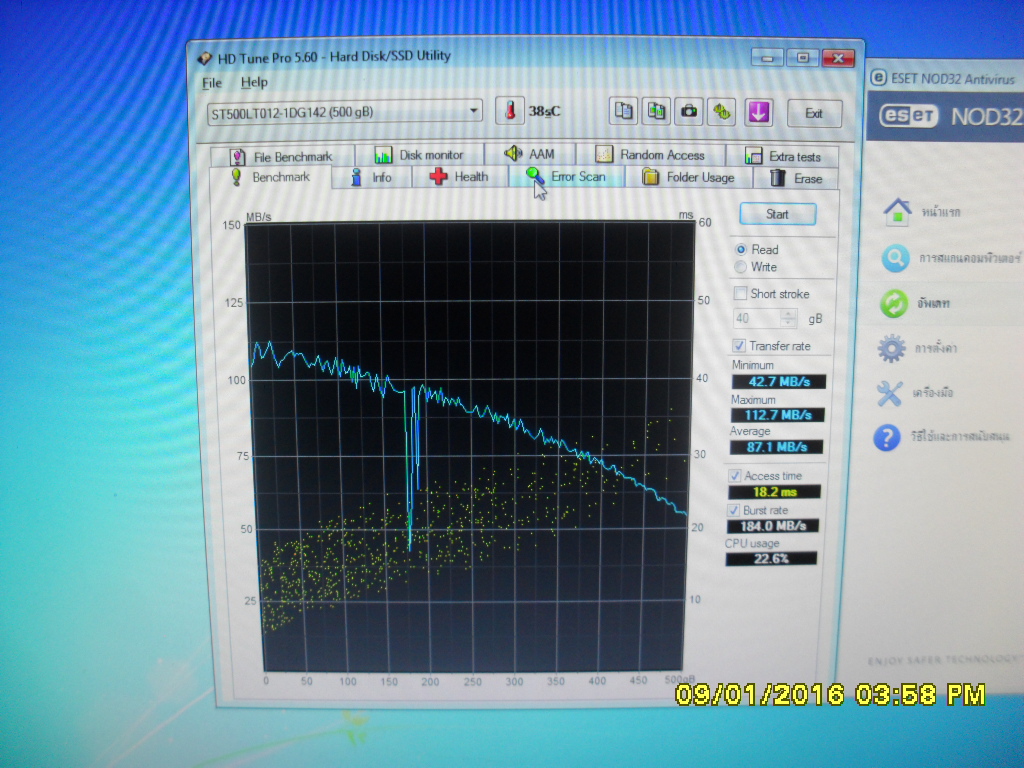Toggle the Access time checkbox
The width and height of the screenshot is (1024, 768).
(735, 475)
